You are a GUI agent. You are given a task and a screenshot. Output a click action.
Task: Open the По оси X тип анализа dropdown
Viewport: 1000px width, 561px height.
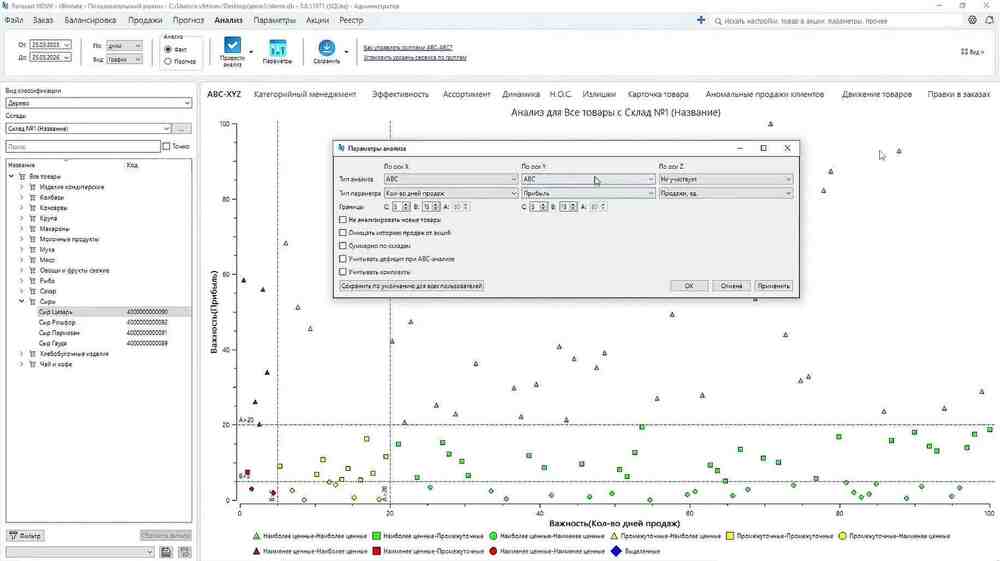tap(451, 179)
